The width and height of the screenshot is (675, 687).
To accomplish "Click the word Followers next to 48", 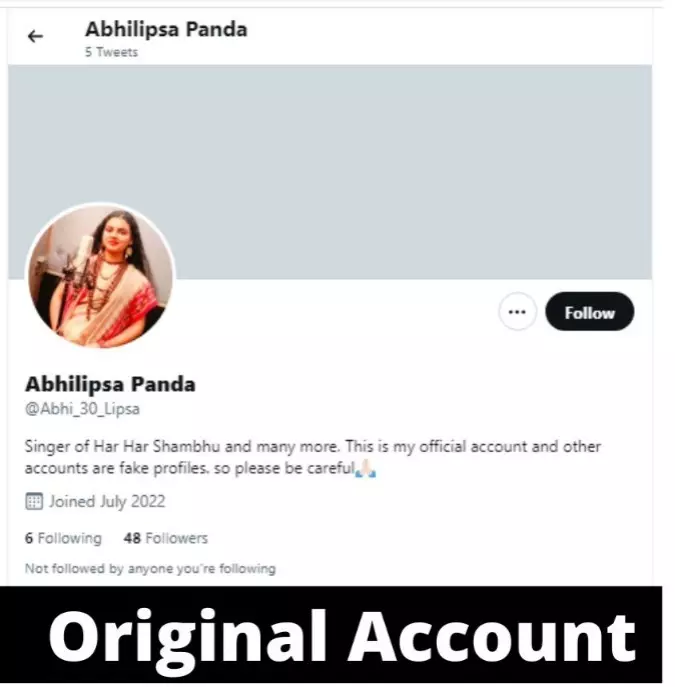I will (x=177, y=538).
